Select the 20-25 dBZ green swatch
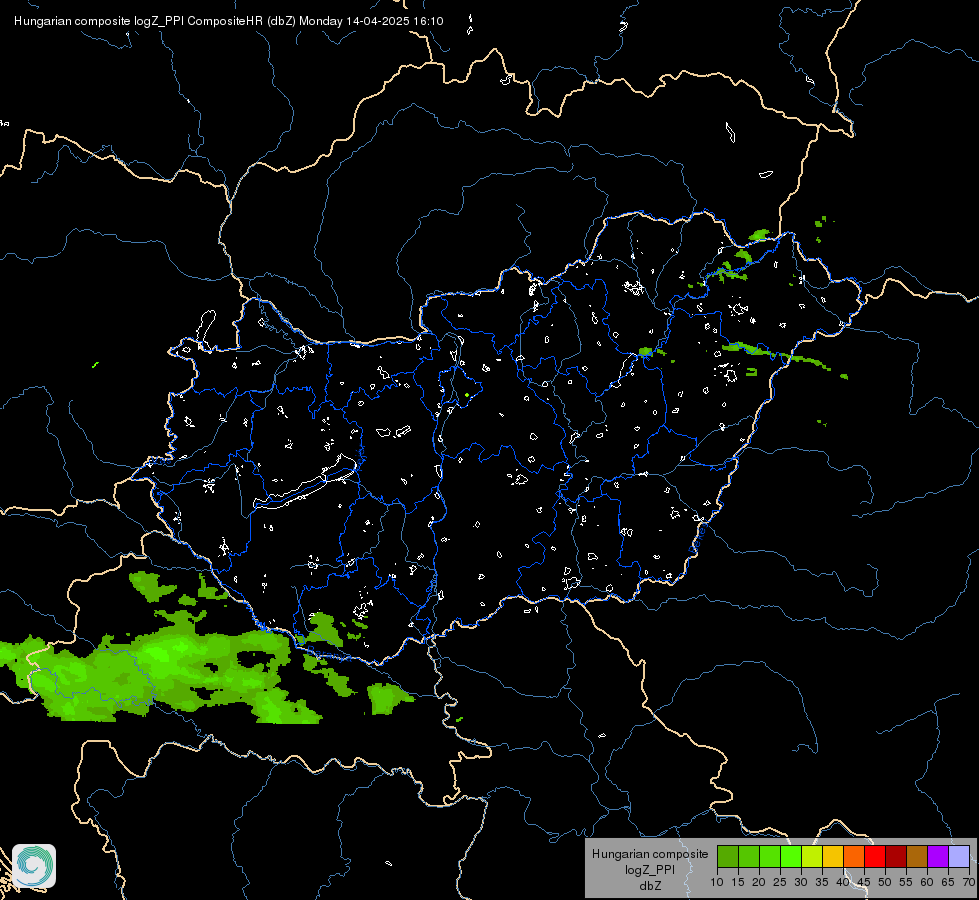Viewport: 979px width, 900px height. pos(770,856)
